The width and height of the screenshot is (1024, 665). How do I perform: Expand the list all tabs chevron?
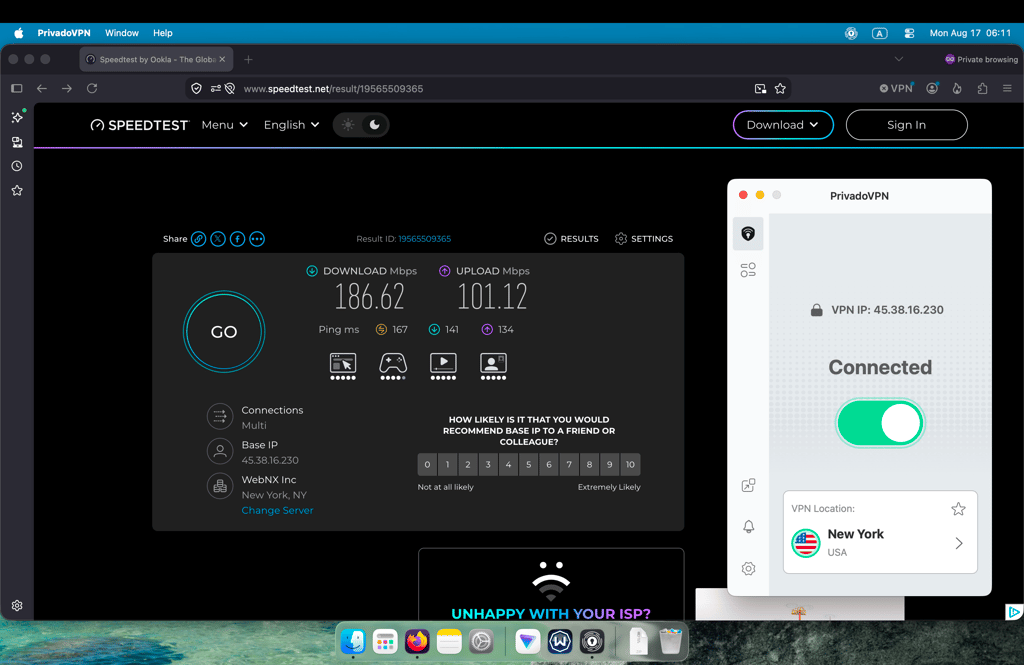[x=899, y=59]
